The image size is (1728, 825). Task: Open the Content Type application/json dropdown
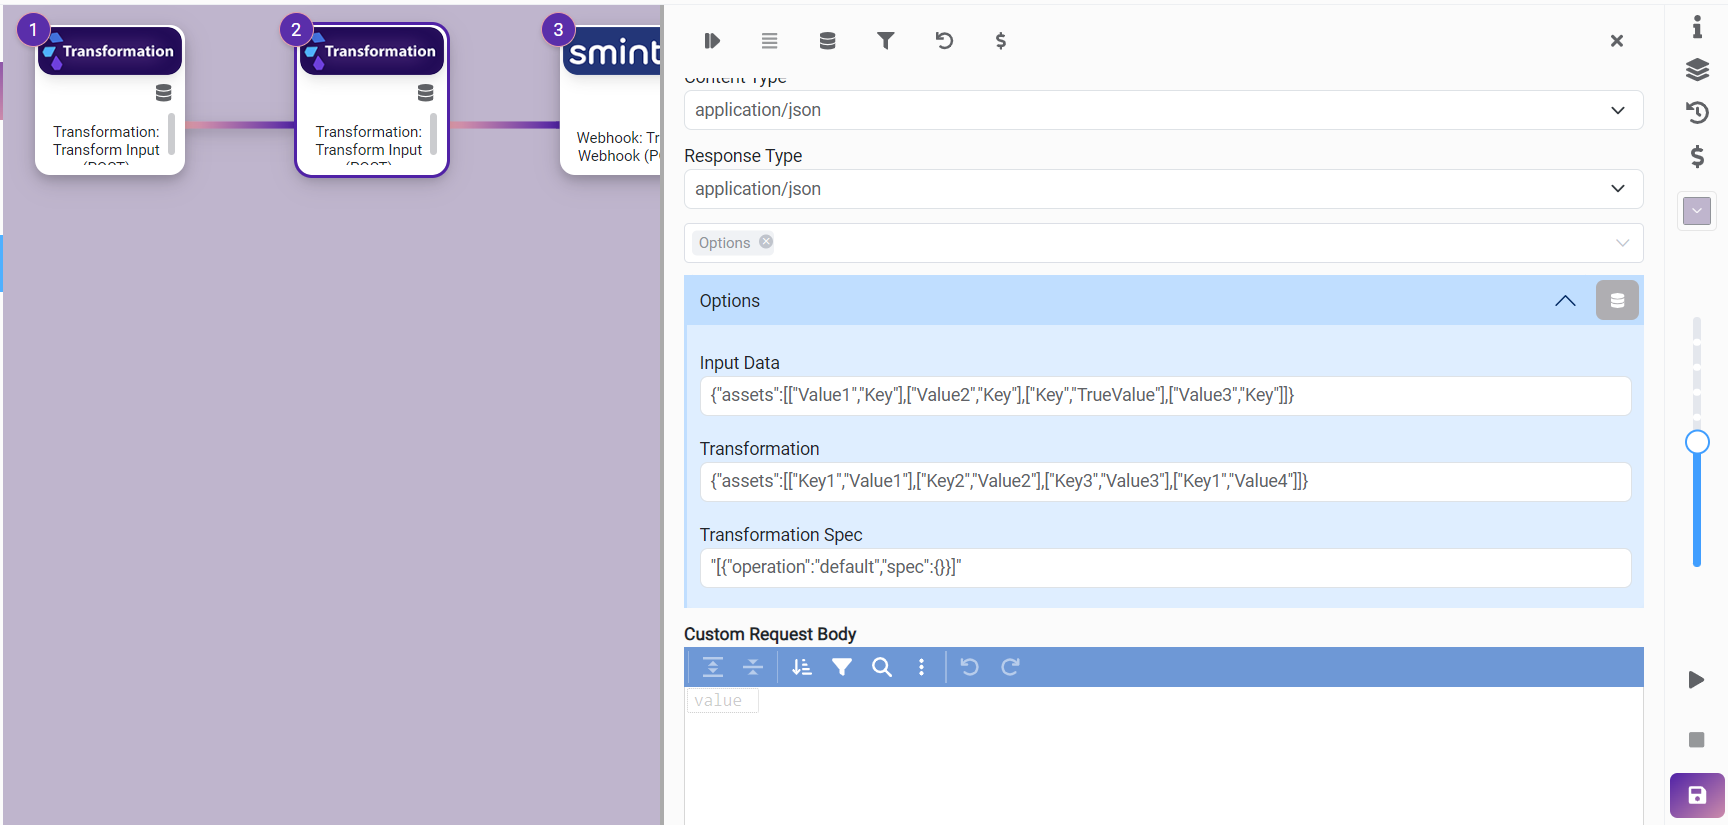(x=1162, y=110)
